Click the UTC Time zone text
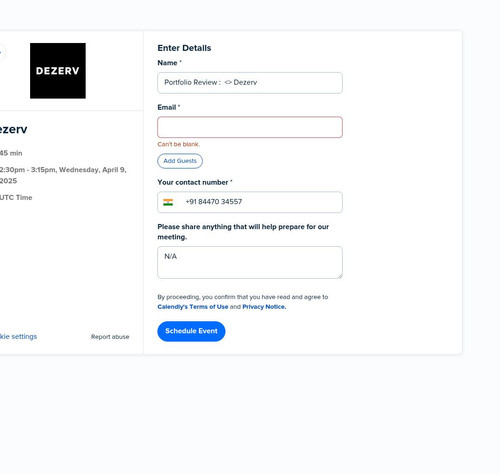Viewport: 500px width, 474px height. (x=16, y=197)
